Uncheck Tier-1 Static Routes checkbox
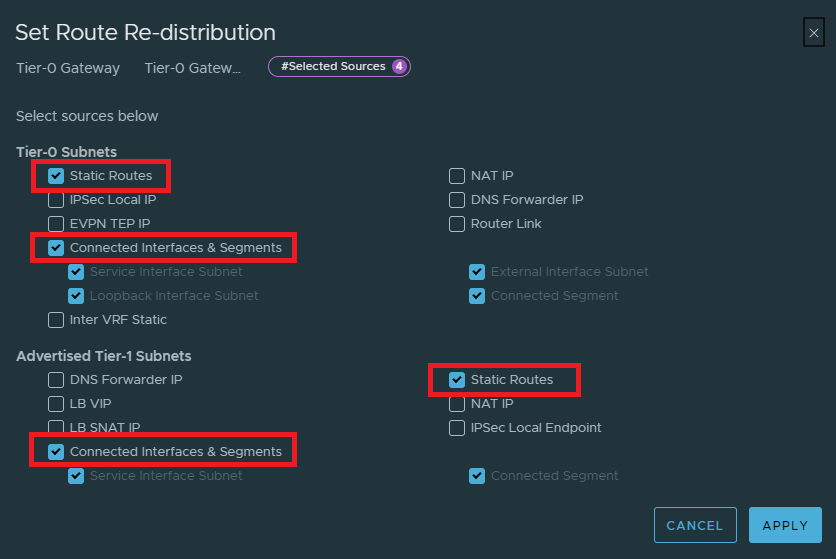The height and width of the screenshot is (559, 836). point(457,380)
